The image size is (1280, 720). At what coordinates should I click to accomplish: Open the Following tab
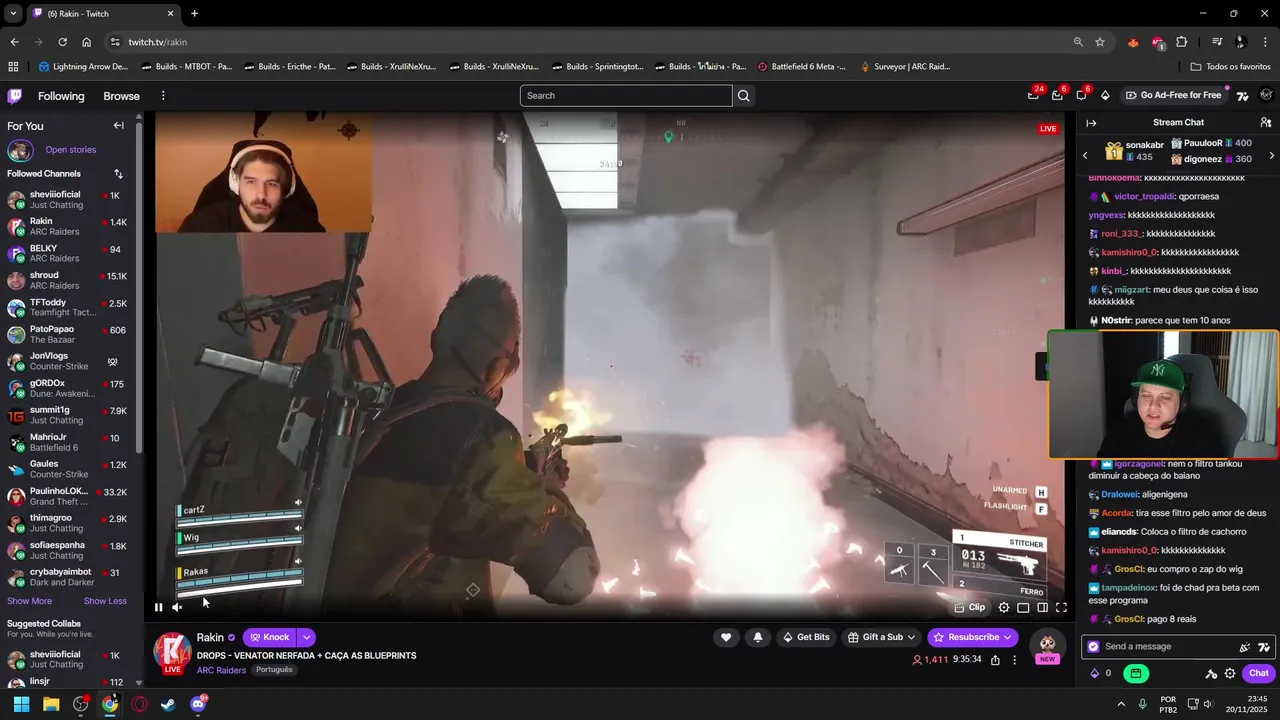61,96
